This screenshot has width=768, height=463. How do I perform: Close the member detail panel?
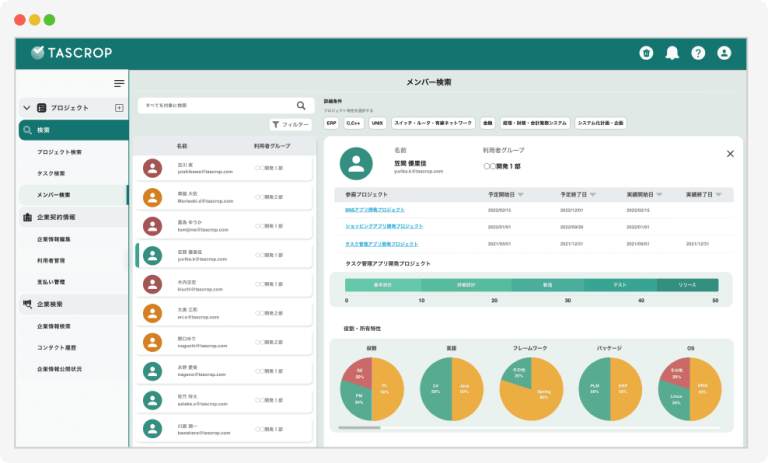click(x=730, y=153)
